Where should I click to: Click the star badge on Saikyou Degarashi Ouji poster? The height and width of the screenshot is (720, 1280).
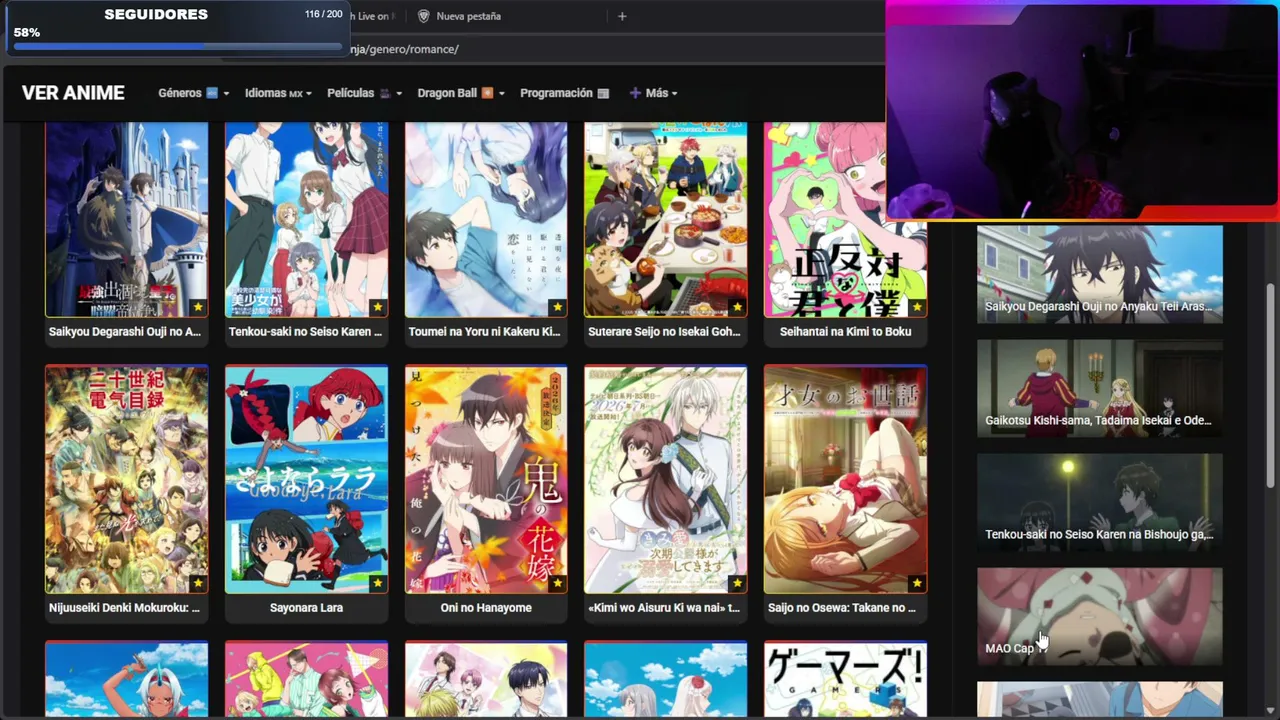click(198, 307)
